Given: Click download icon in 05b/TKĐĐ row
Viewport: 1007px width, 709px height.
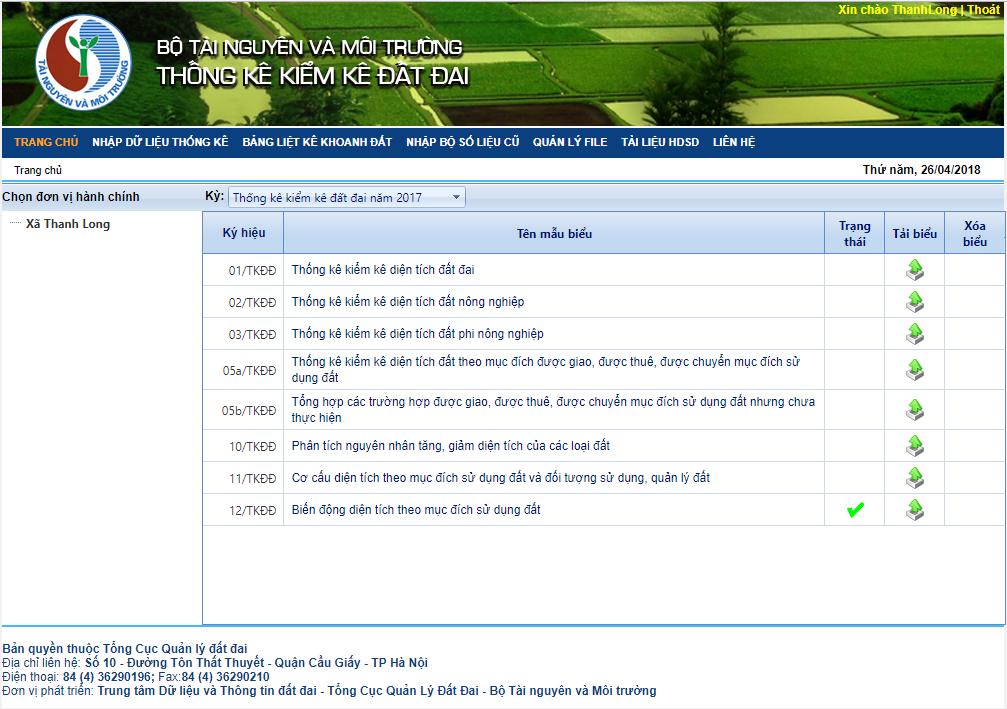Looking at the screenshot, I should [x=914, y=410].
